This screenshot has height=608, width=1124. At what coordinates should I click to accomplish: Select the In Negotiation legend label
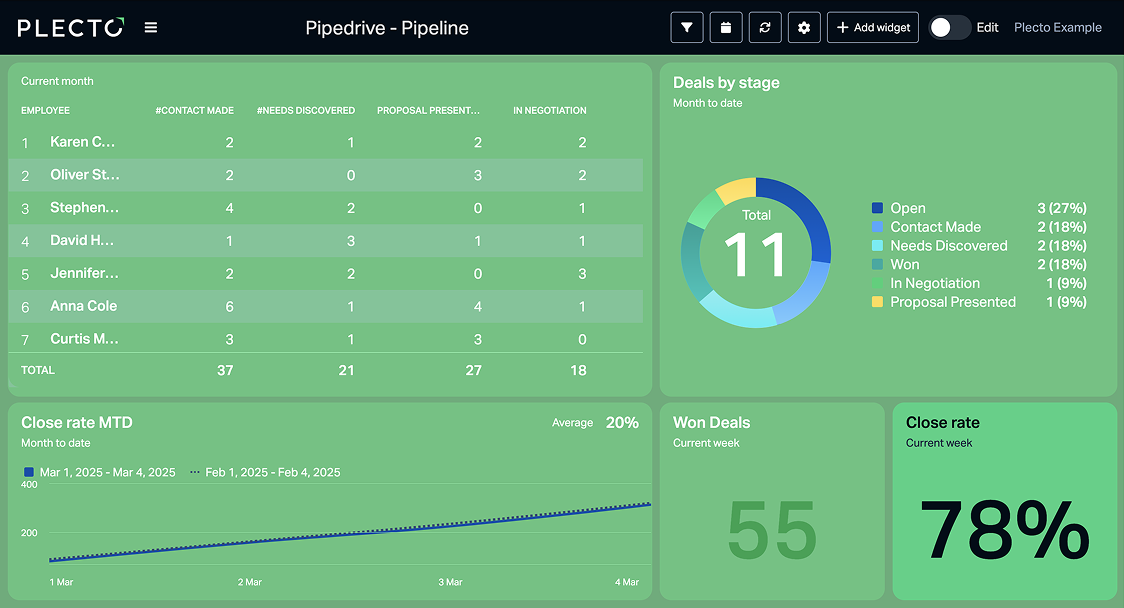935,283
